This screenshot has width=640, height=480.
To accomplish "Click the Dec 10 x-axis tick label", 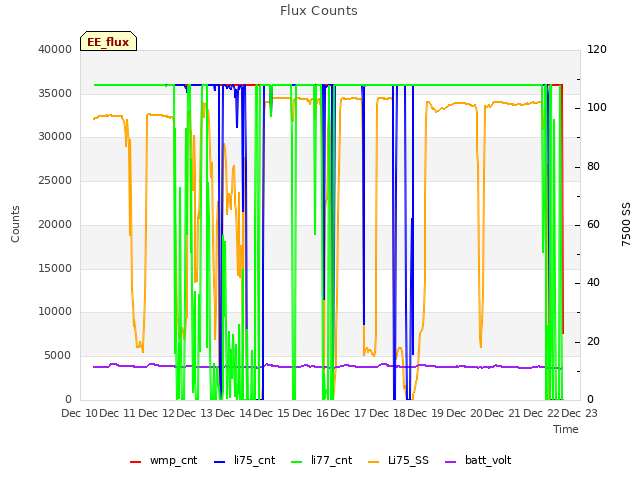I will pos(80,413).
